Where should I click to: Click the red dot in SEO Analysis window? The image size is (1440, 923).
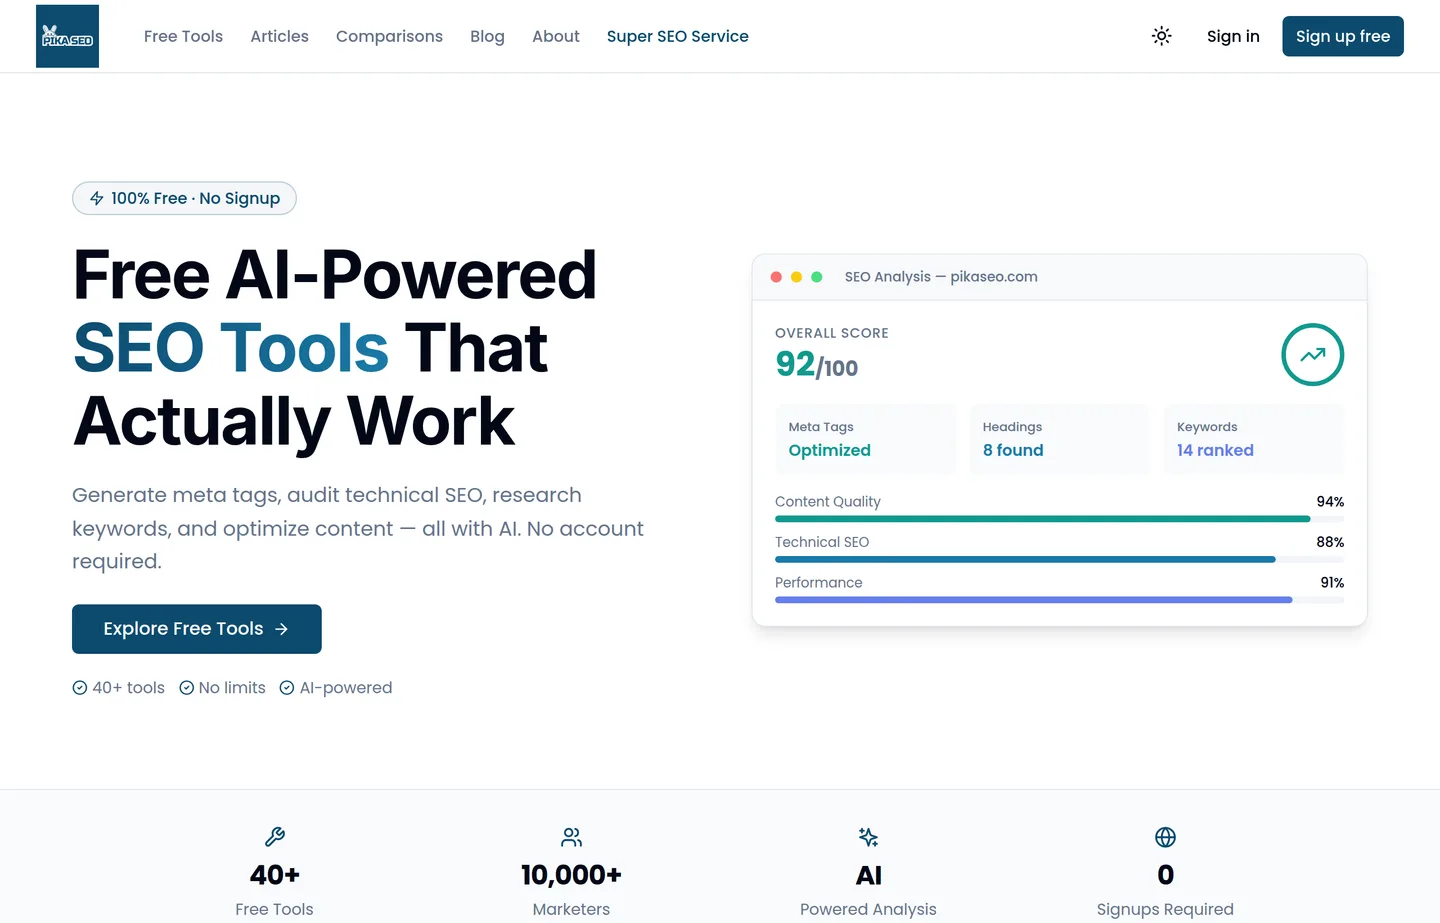click(776, 277)
